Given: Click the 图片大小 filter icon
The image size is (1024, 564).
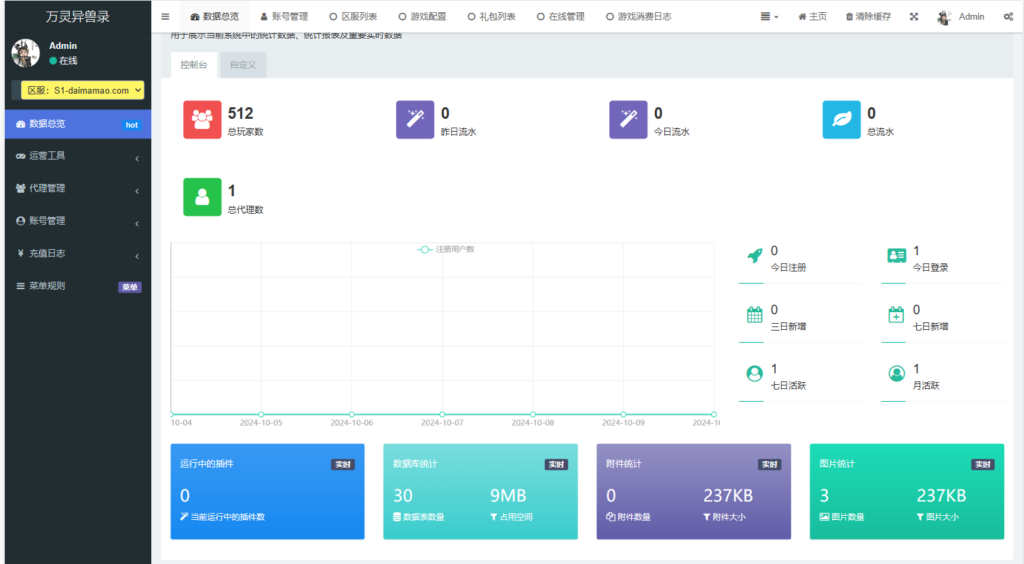Looking at the screenshot, I should click(x=920, y=517).
